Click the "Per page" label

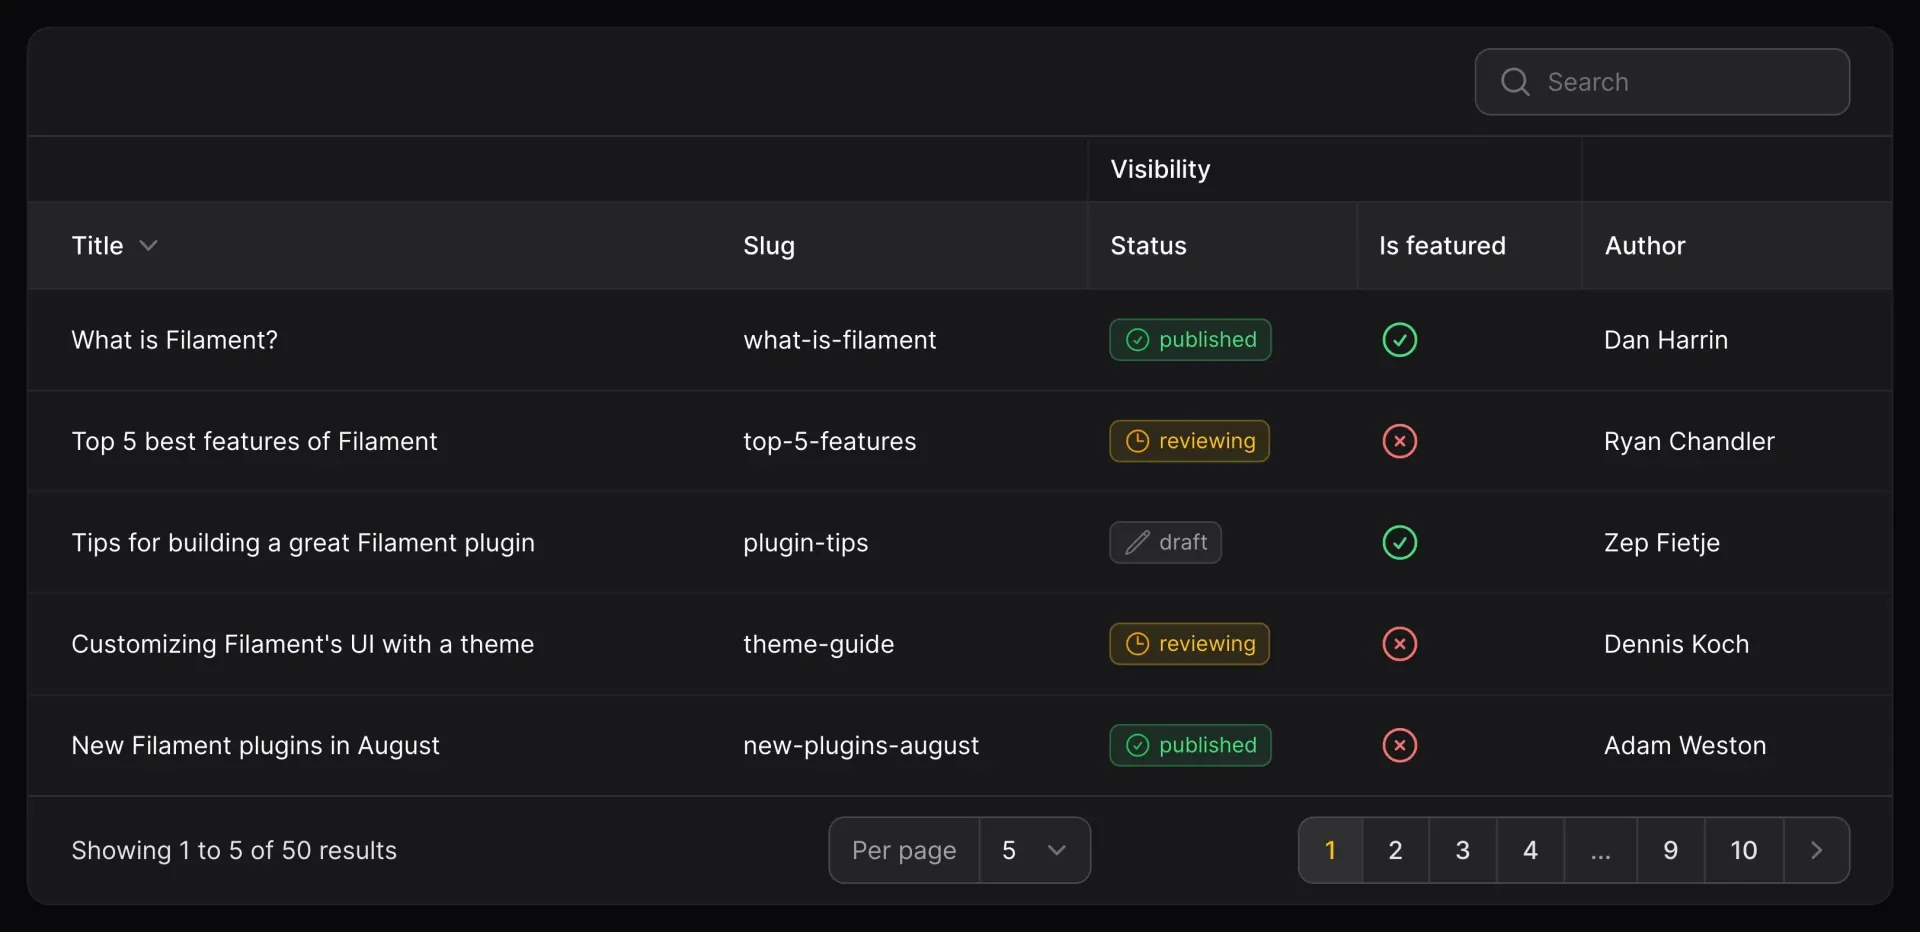point(904,850)
